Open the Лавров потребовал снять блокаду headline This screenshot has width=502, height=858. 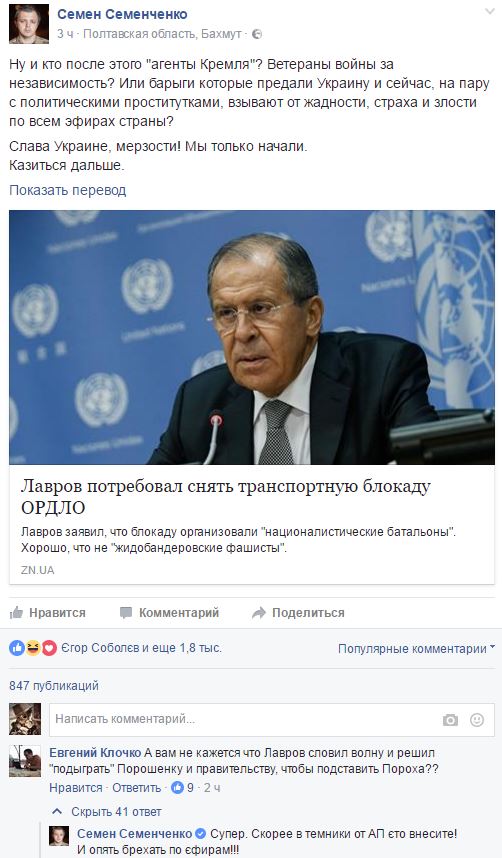click(226, 497)
